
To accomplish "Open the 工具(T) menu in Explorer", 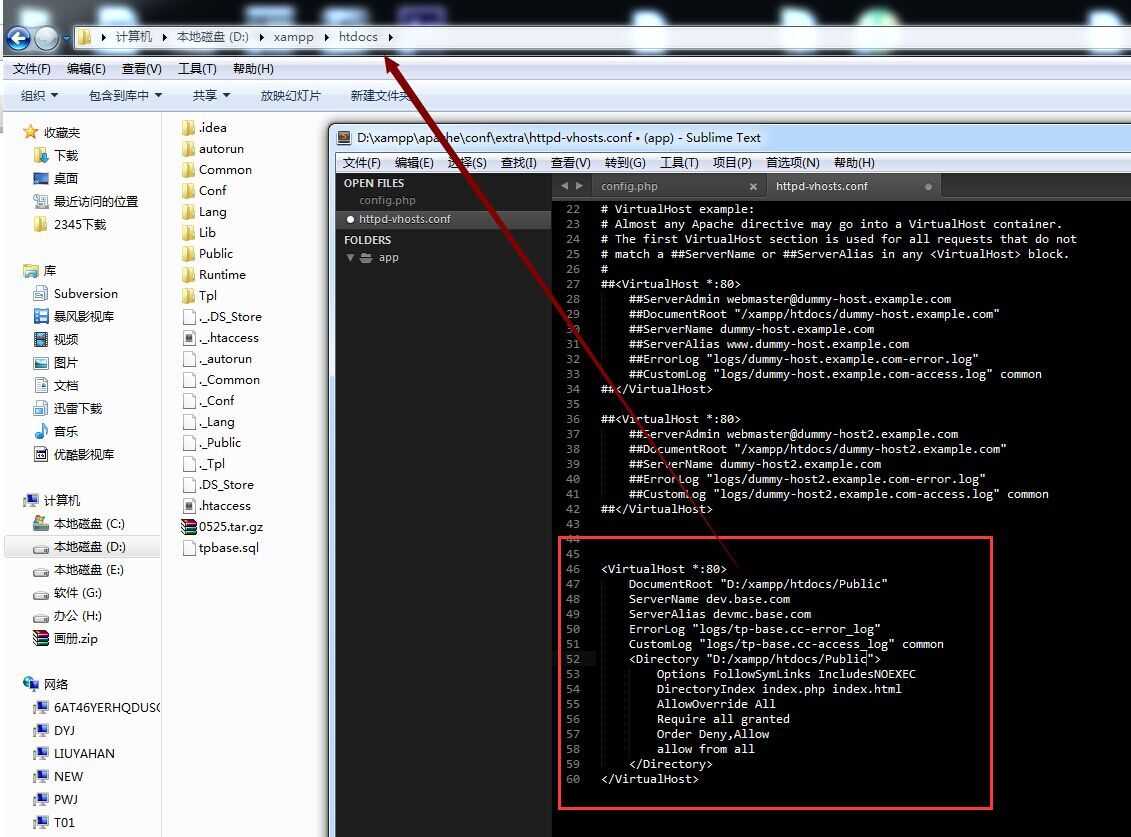I will point(197,69).
